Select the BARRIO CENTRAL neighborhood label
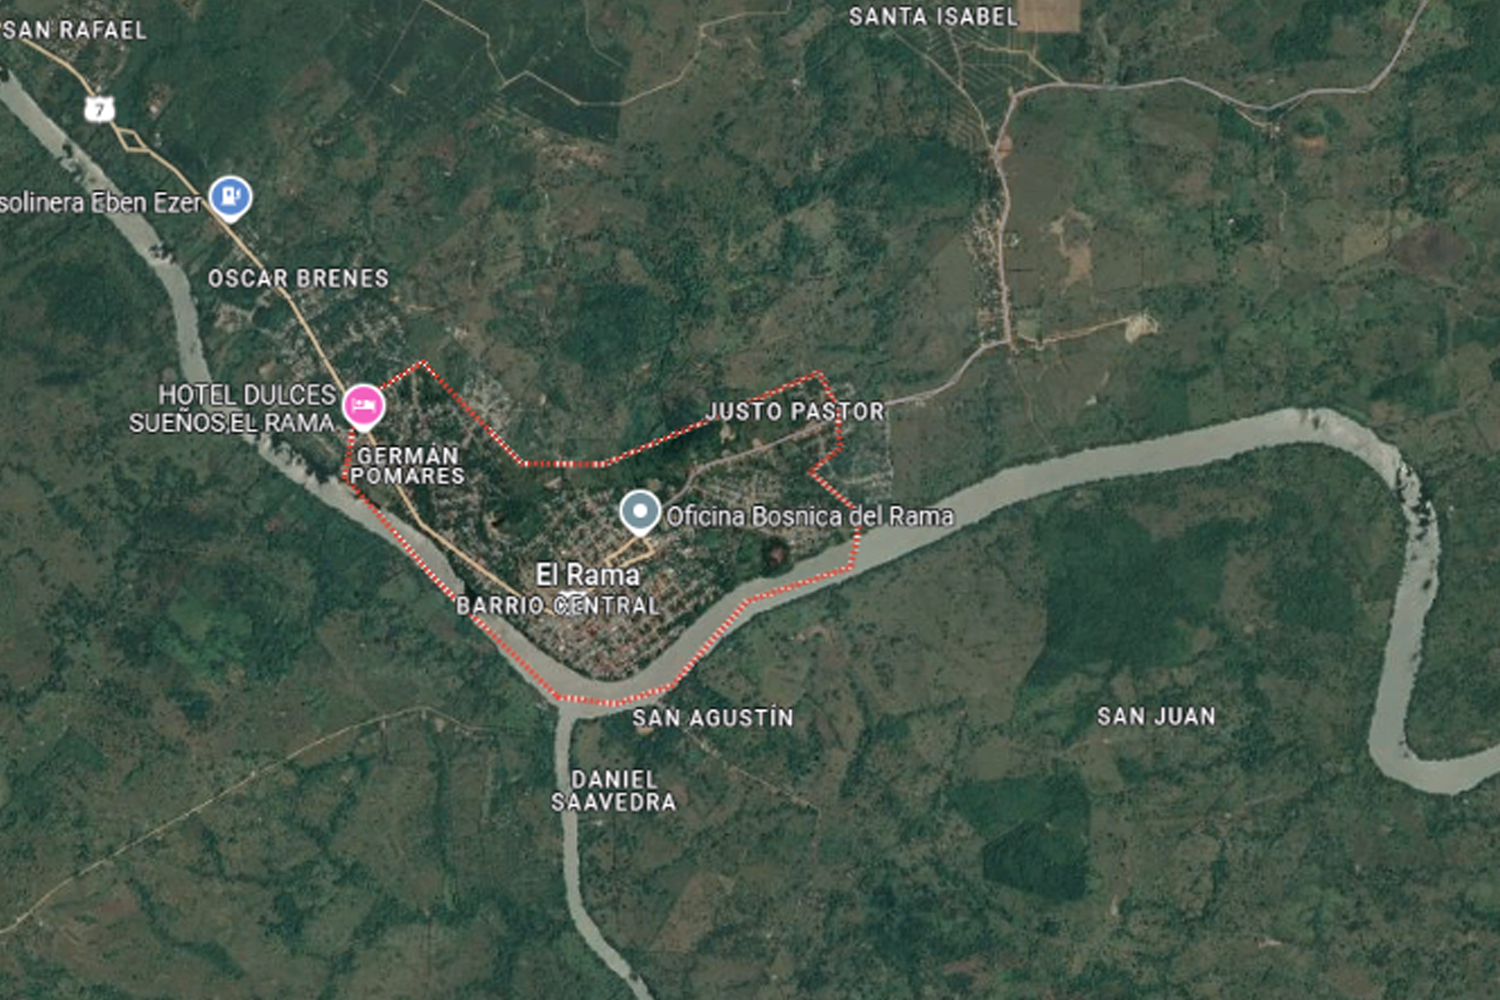The width and height of the screenshot is (1500, 1000). point(558,605)
